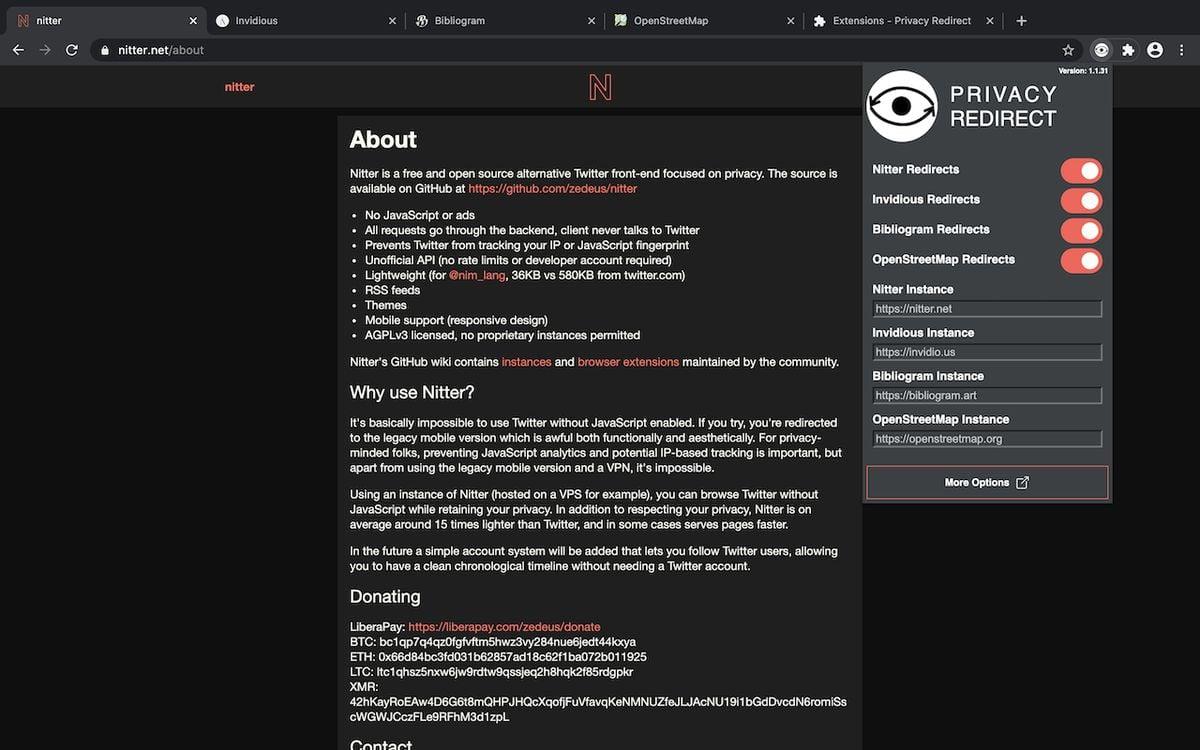This screenshot has width=1200, height=750.
Task: Open a new browser tab
Action: [x=1021, y=20]
